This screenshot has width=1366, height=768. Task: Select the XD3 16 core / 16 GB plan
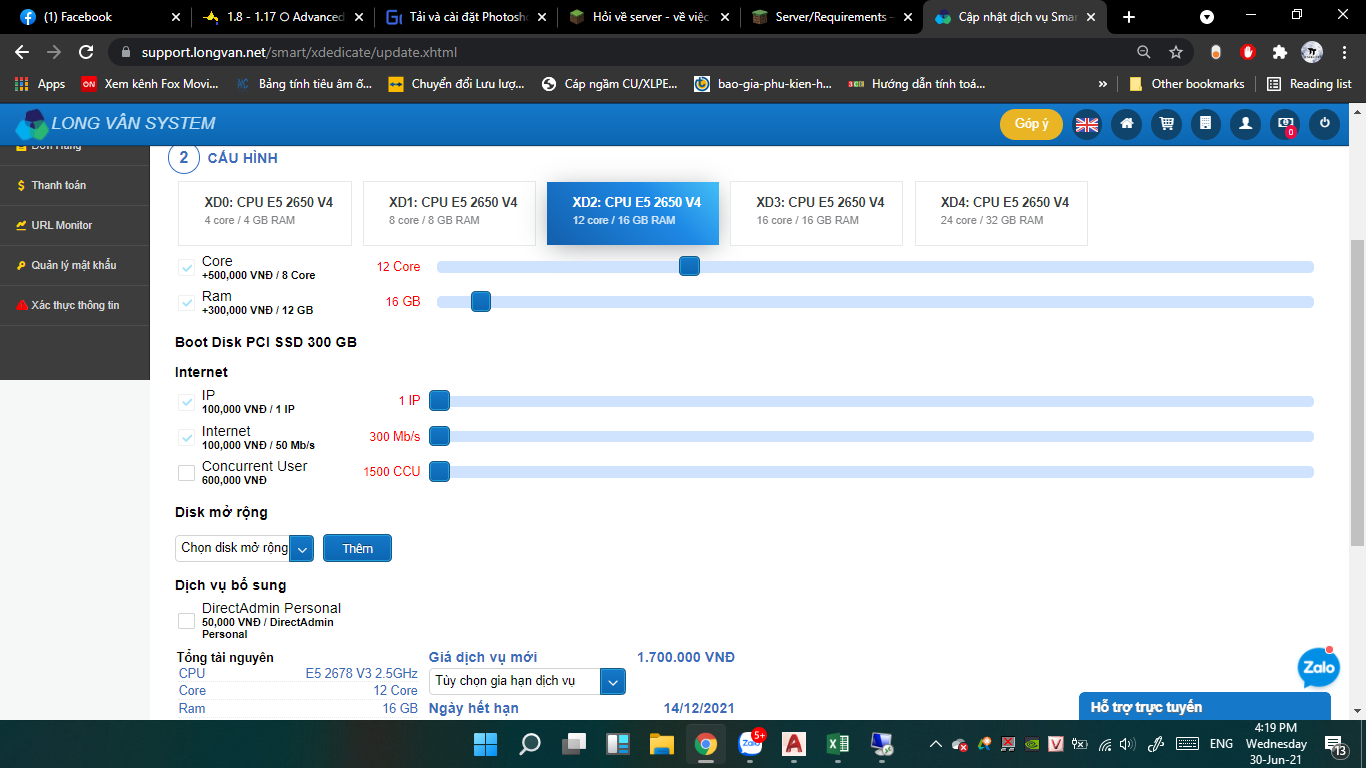point(816,213)
